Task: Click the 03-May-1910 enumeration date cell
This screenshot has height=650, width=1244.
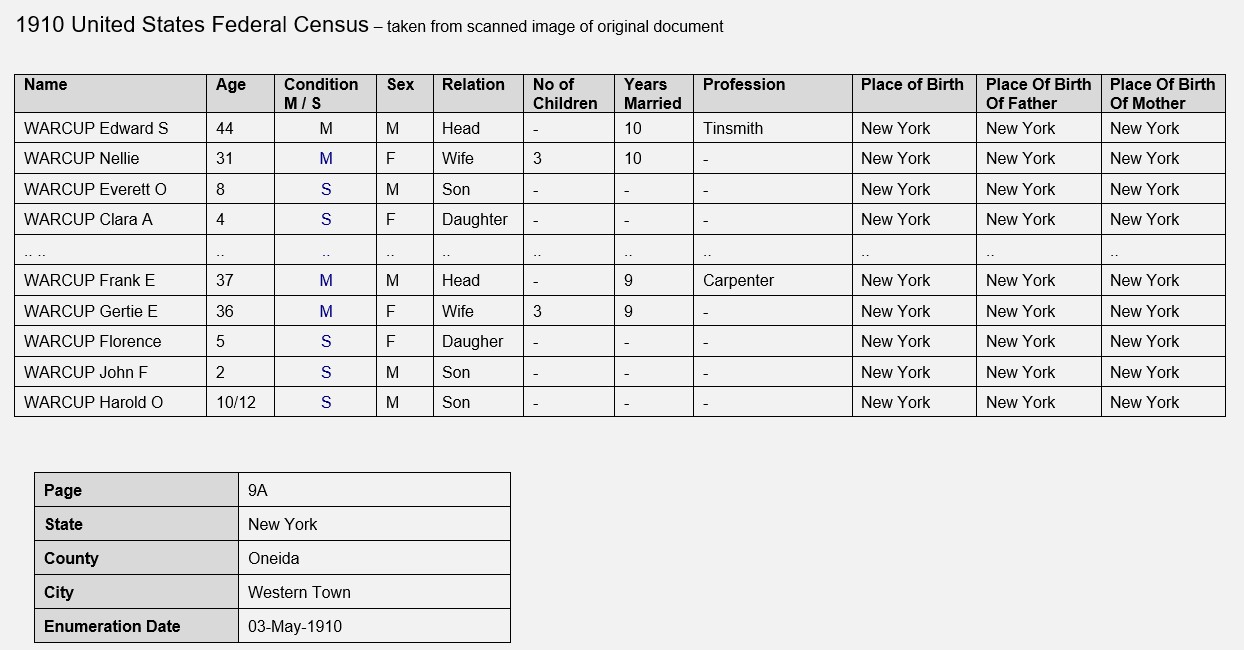Action: pos(374,626)
